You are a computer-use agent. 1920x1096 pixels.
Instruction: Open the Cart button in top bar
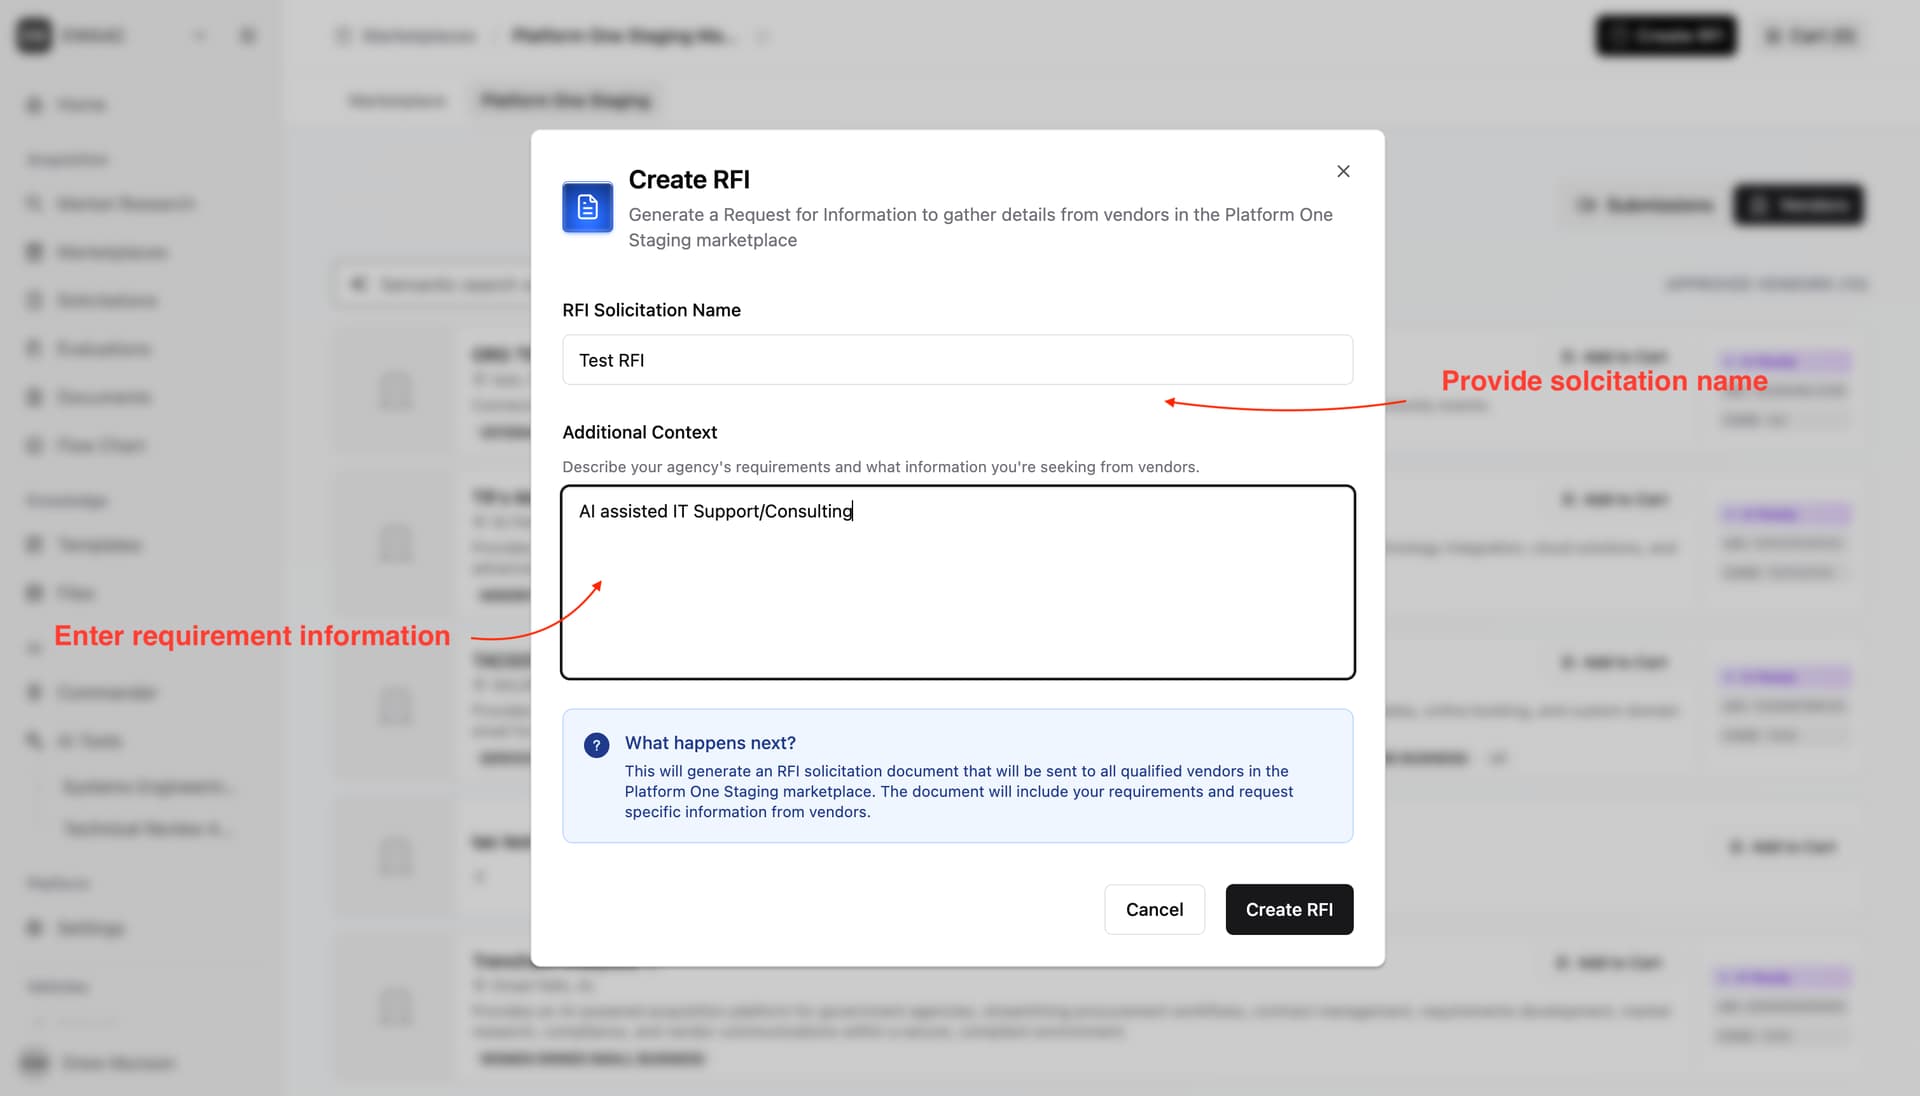pyautogui.click(x=1810, y=36)
